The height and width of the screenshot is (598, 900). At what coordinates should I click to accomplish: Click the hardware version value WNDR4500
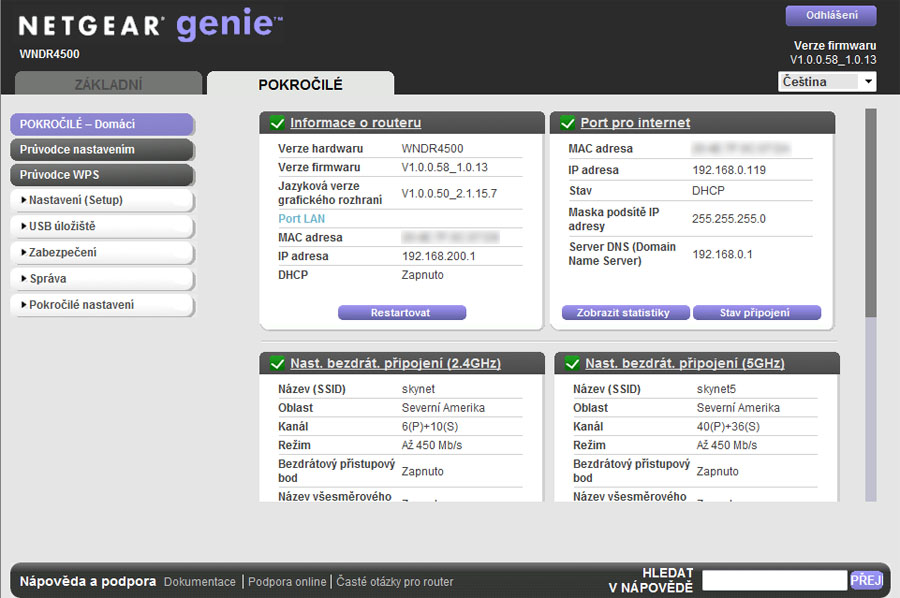pyautogui.click(x=432, y=149)
